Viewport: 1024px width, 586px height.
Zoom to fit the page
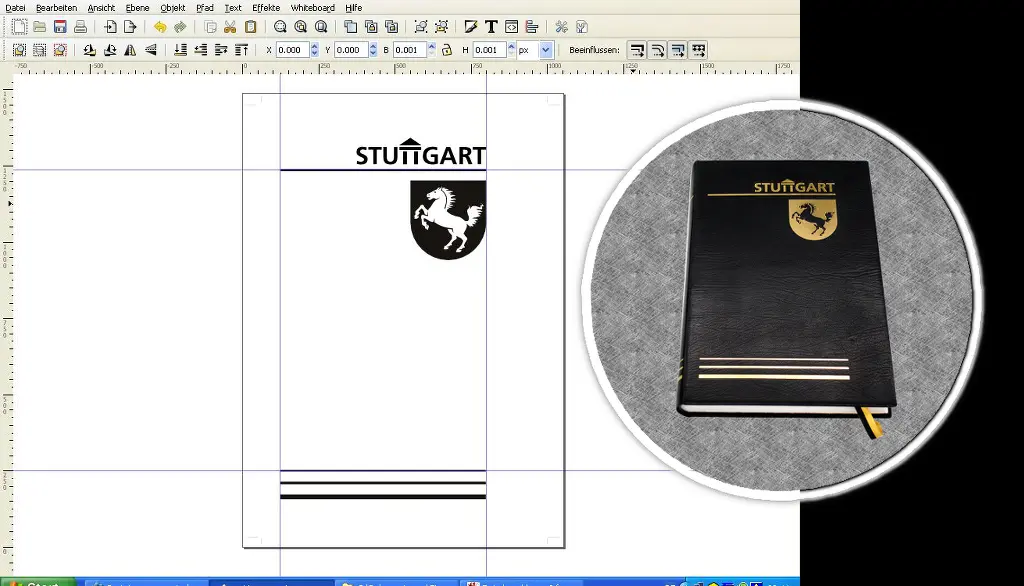click(321, 27)
